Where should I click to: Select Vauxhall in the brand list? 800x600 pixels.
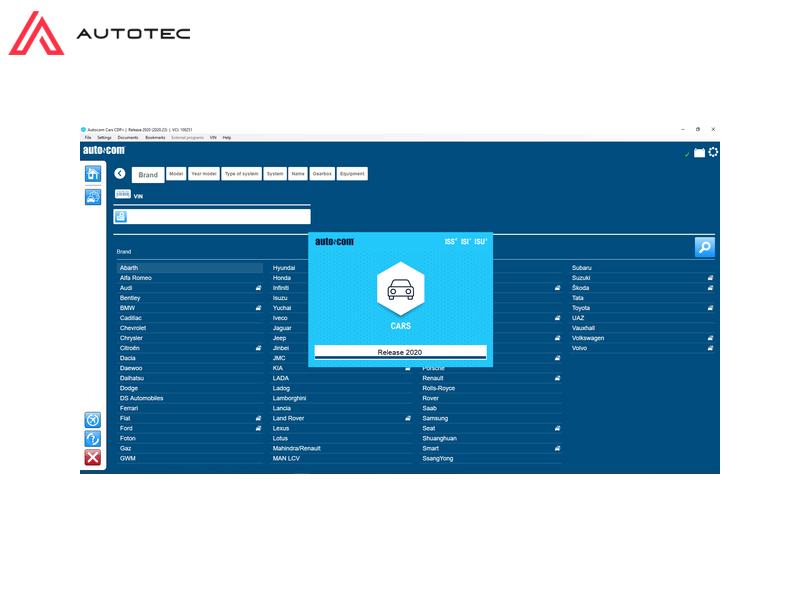coord(642,328)
